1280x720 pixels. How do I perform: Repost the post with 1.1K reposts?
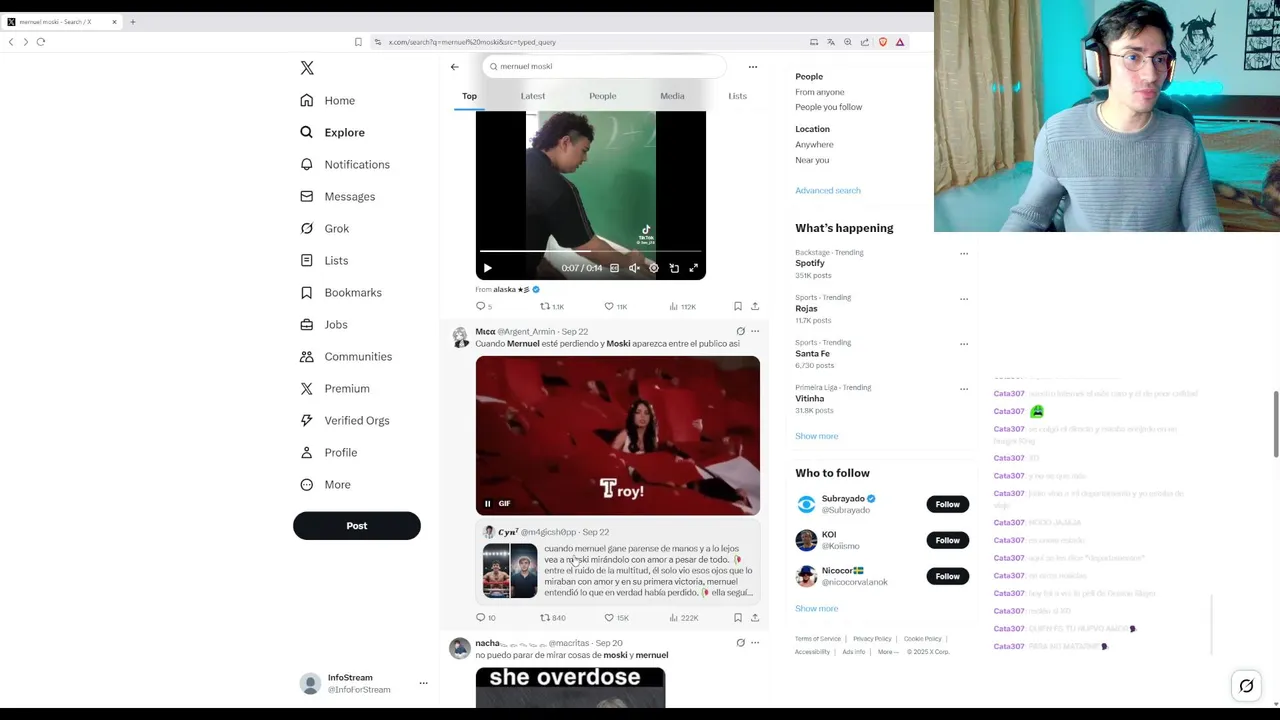coord(552,306)
